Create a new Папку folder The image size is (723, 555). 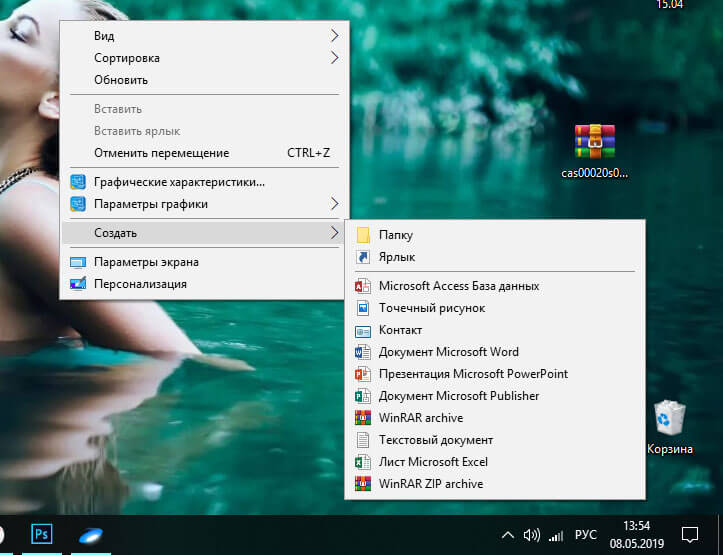[395, 235]
